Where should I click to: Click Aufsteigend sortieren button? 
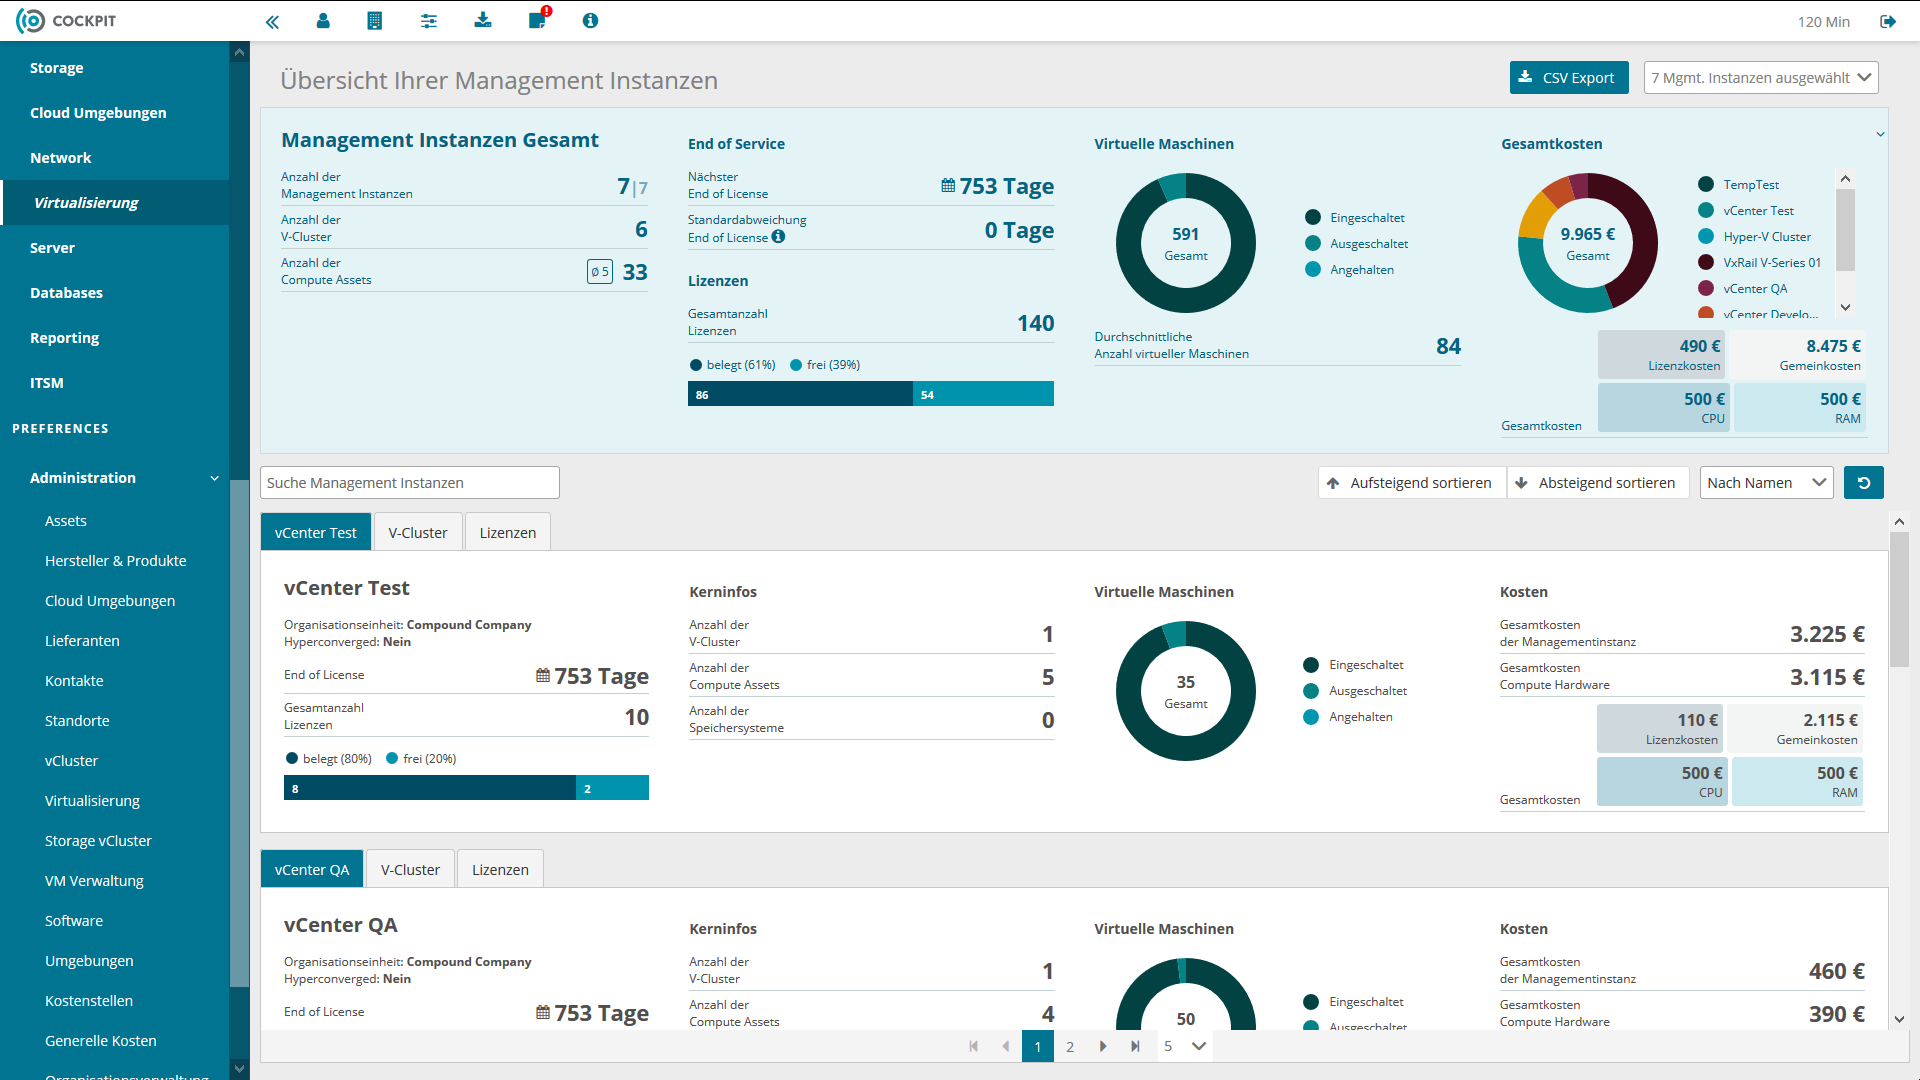(1412, 483)
